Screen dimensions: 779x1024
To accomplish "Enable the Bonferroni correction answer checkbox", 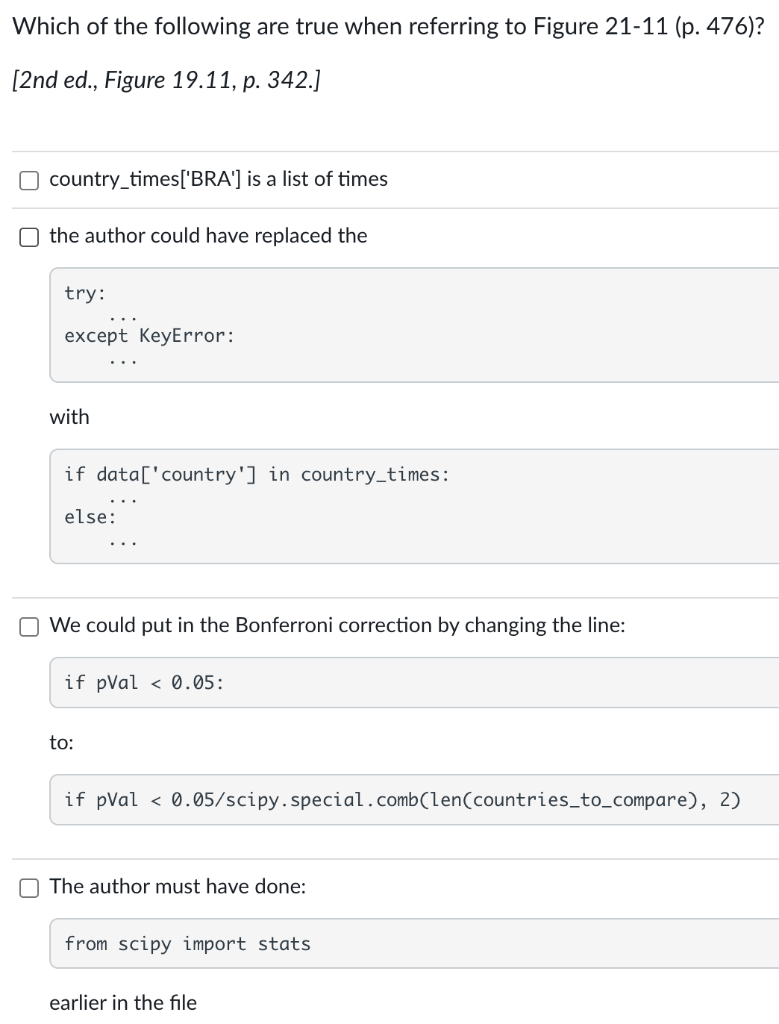I will click(29, 626).
